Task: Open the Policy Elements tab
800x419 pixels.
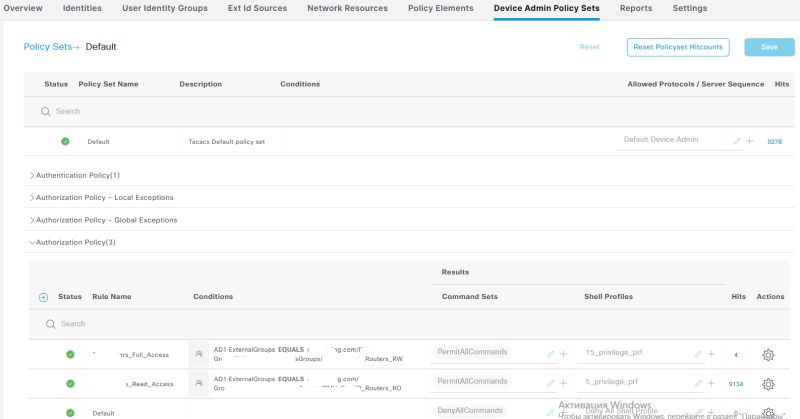Action: pos(441,8)
